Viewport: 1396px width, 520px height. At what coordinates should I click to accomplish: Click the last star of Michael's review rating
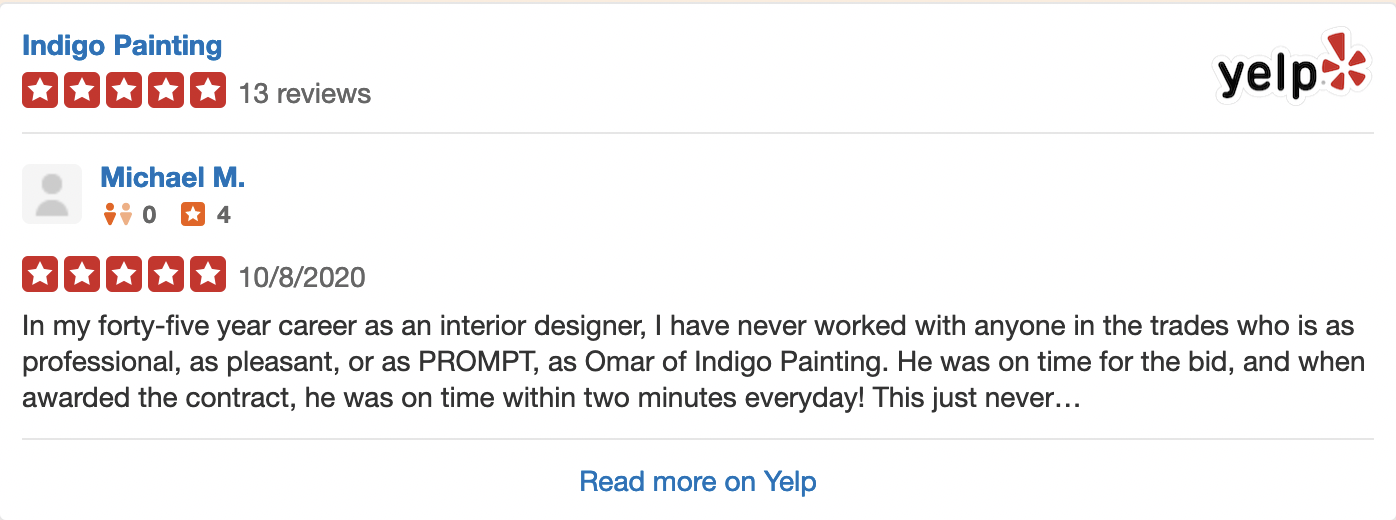(x=209, y=274)
